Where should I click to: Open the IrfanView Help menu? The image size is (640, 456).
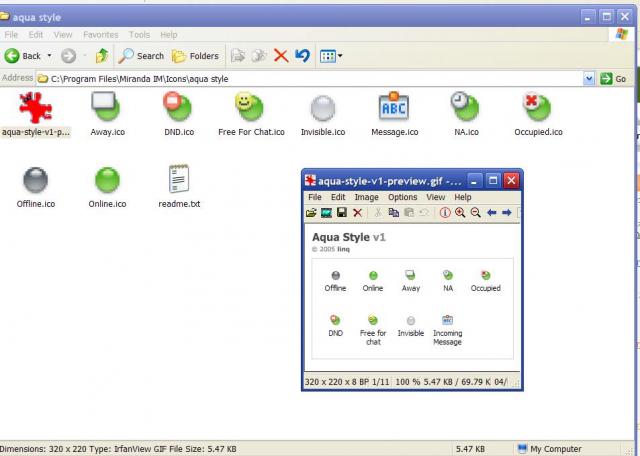(x=463, y=197)
